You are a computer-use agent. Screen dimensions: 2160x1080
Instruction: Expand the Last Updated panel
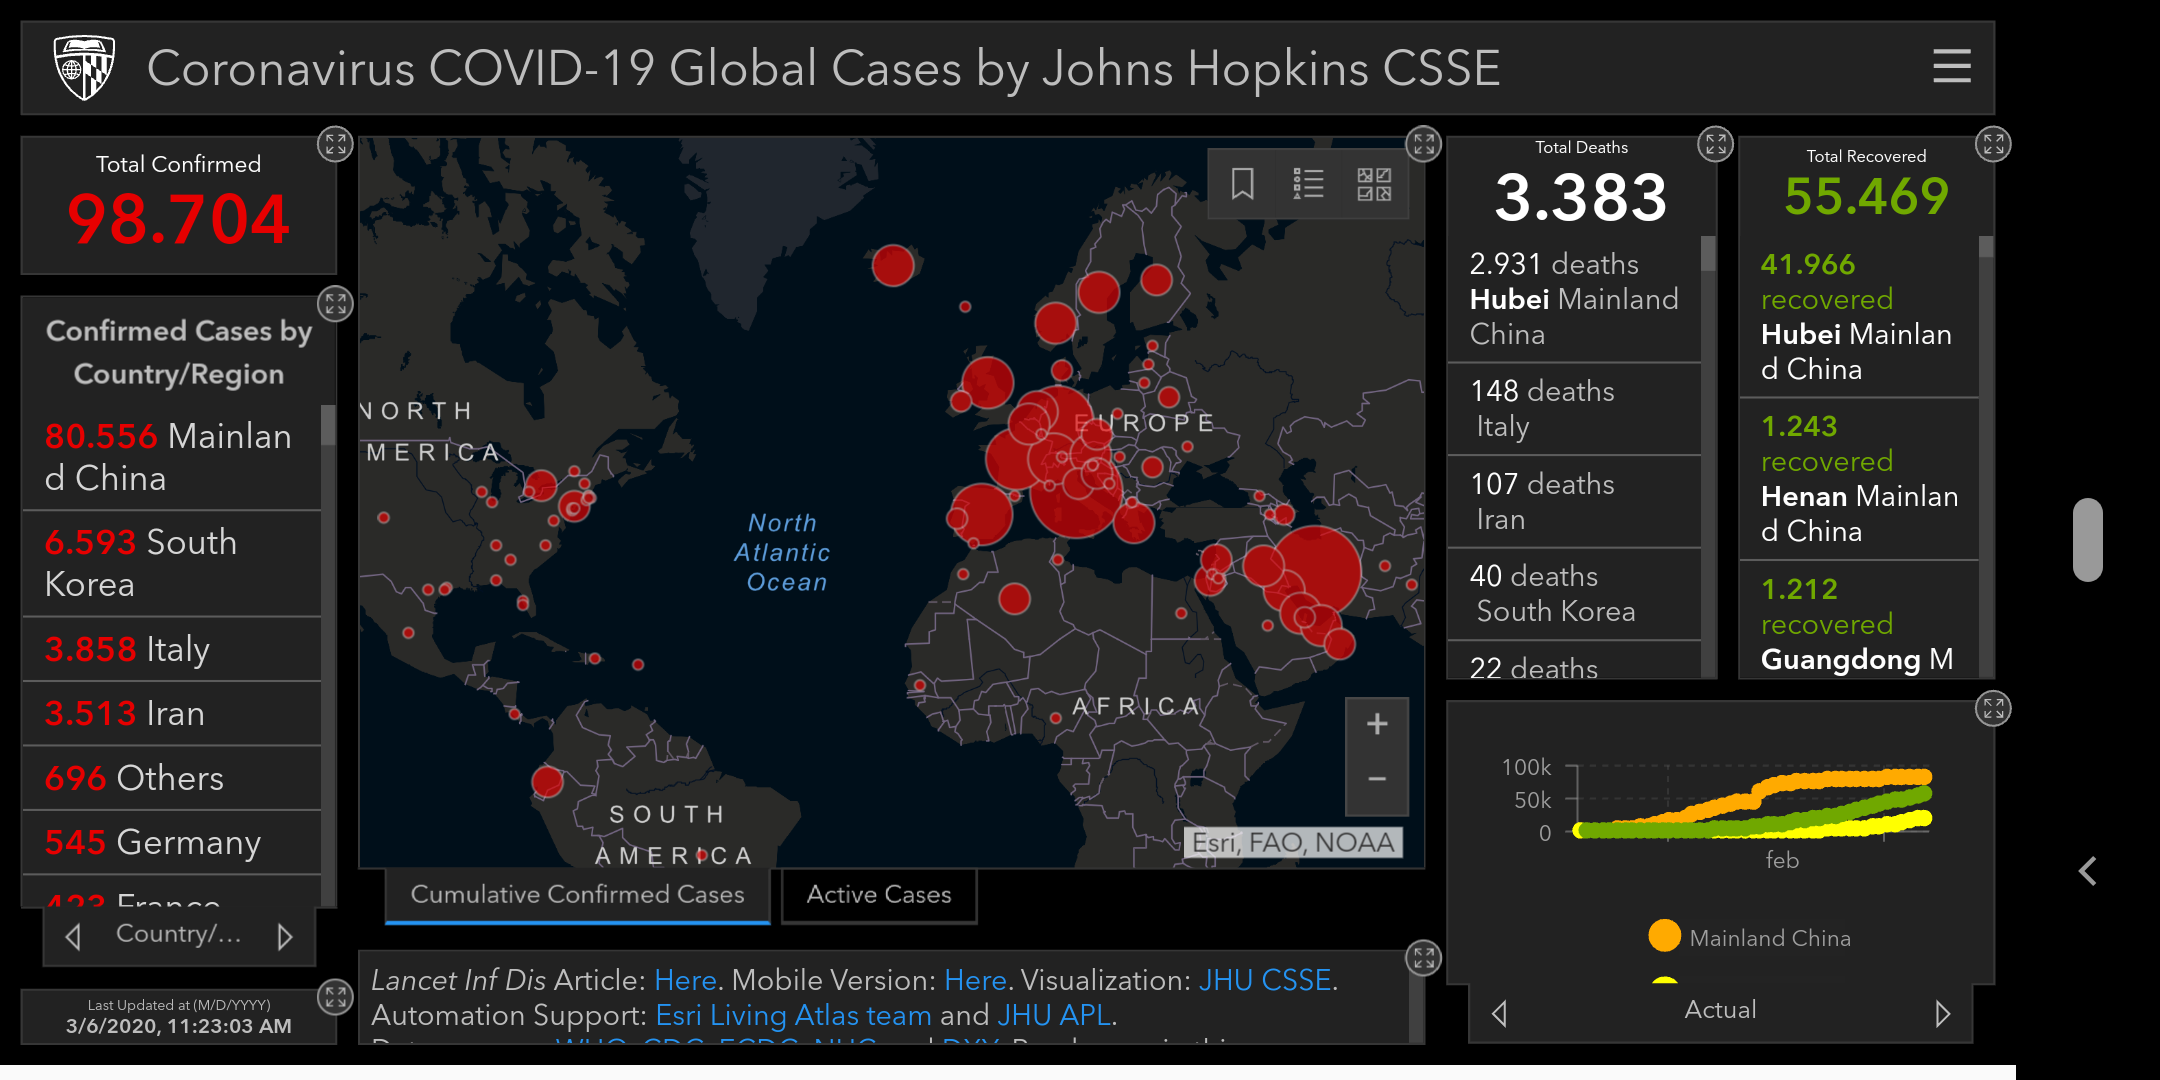pyautogui.click(x=335, y=996)
